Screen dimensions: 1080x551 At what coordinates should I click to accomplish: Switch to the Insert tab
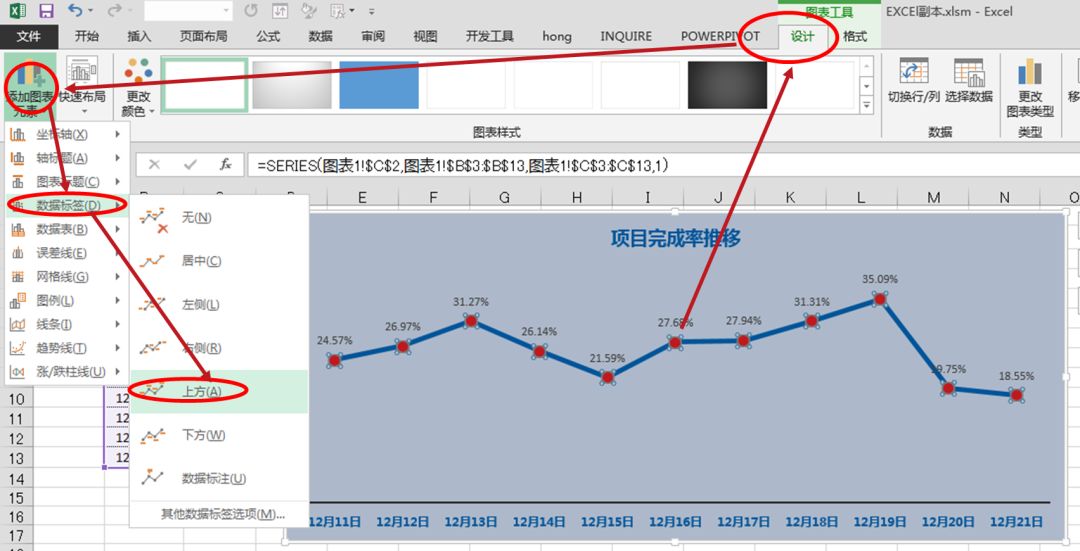tap(140, 37)
